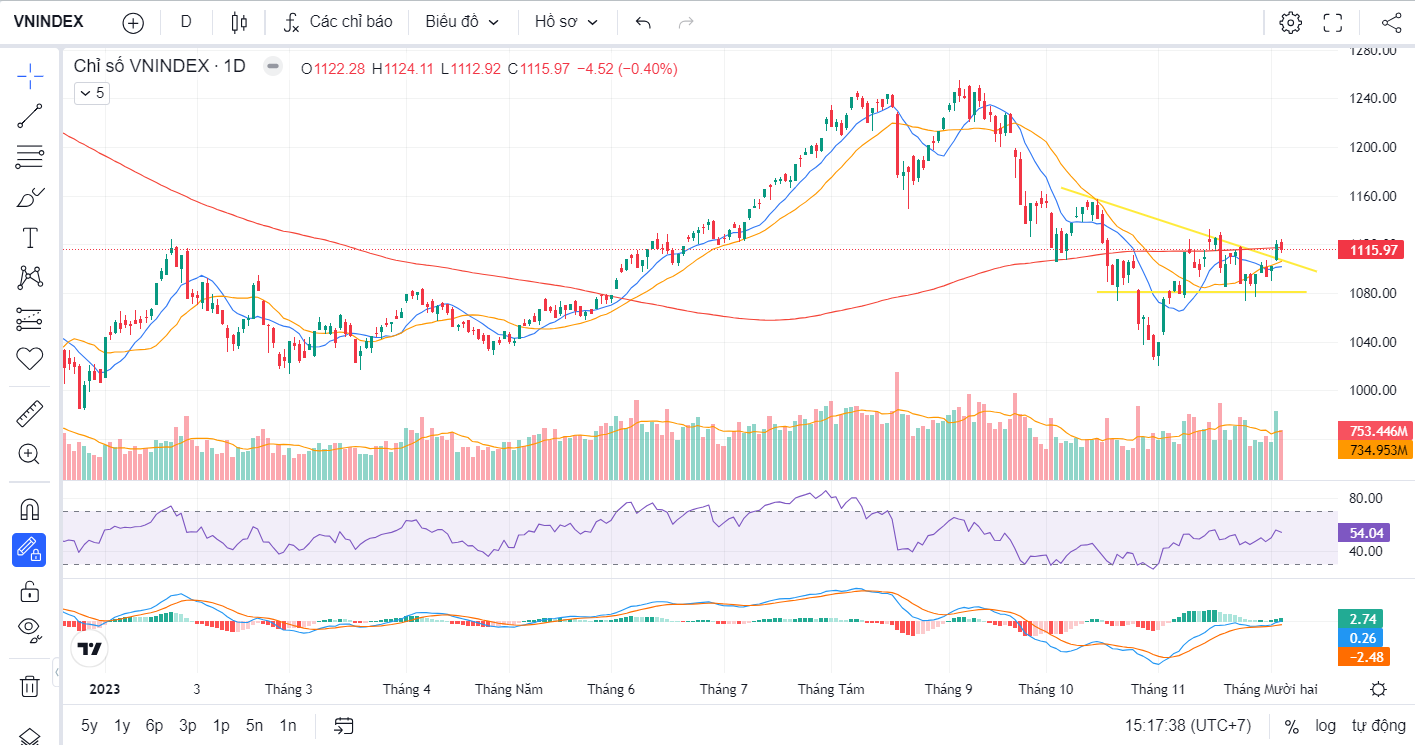This screenshot has height=745, width=1415.
Task: Toggle percentage scale mode
Action: 1291,725
